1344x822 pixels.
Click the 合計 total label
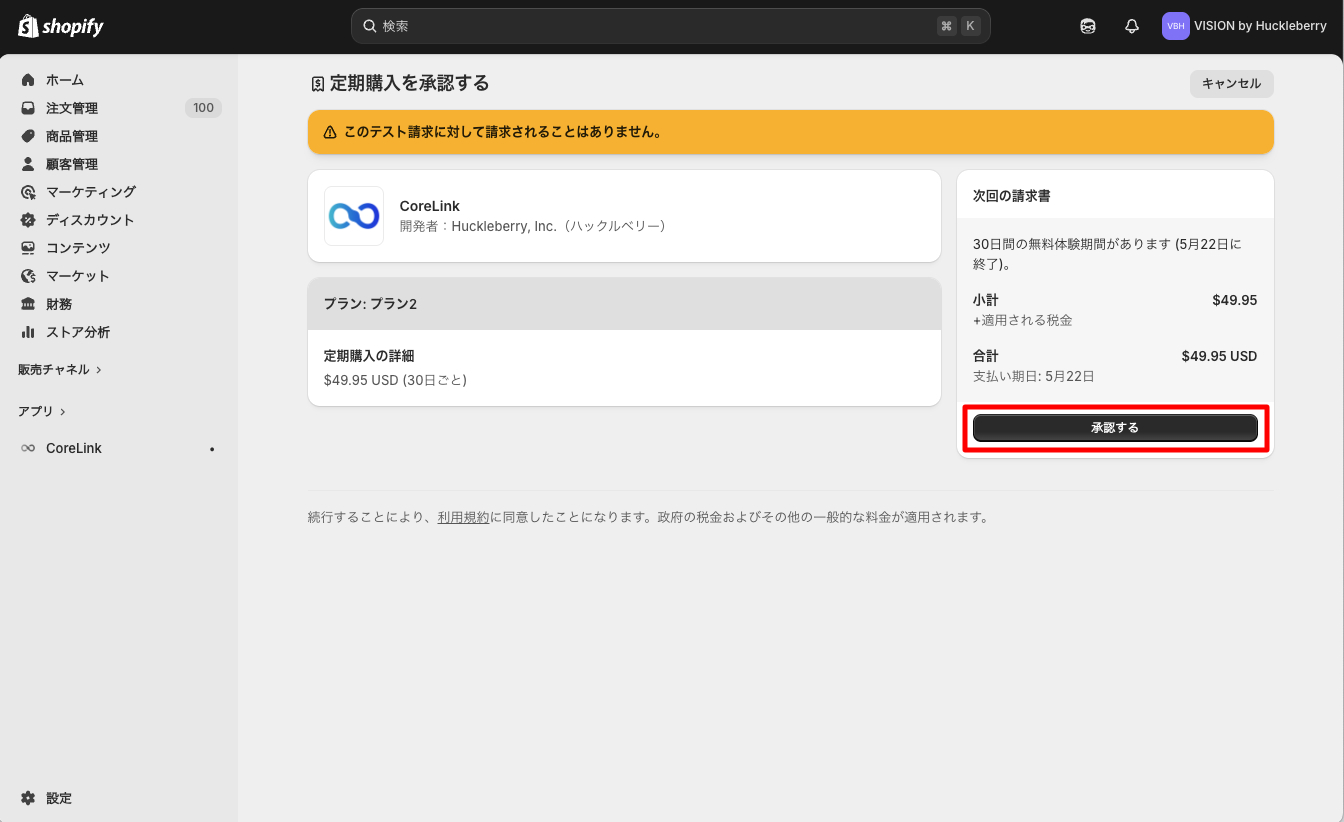986,356
